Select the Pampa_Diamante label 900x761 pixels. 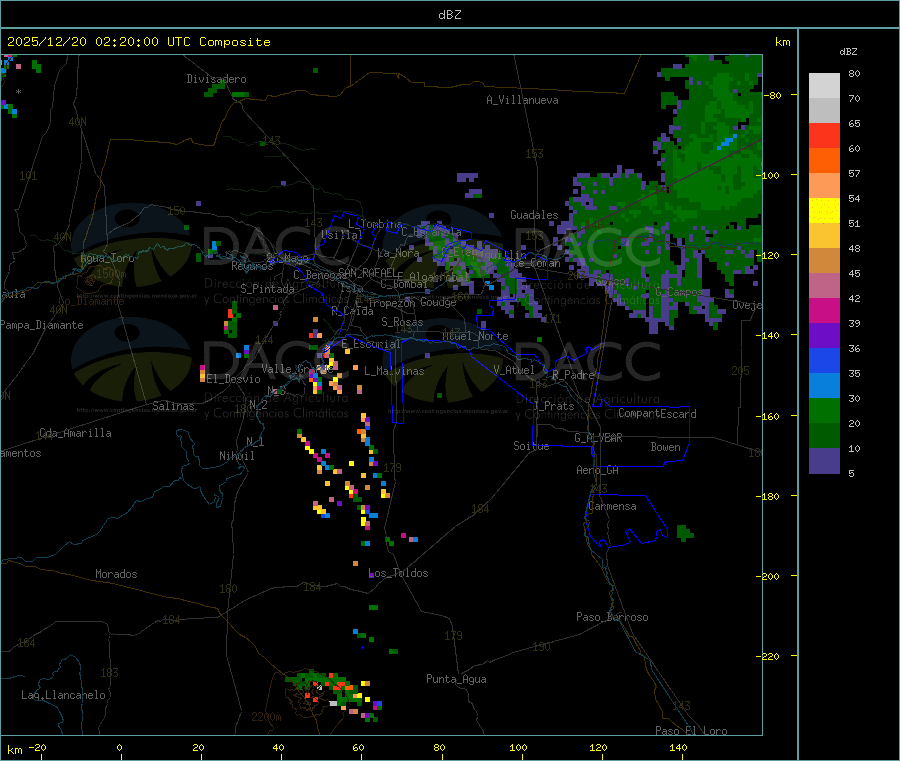click(x=41, y=325)
